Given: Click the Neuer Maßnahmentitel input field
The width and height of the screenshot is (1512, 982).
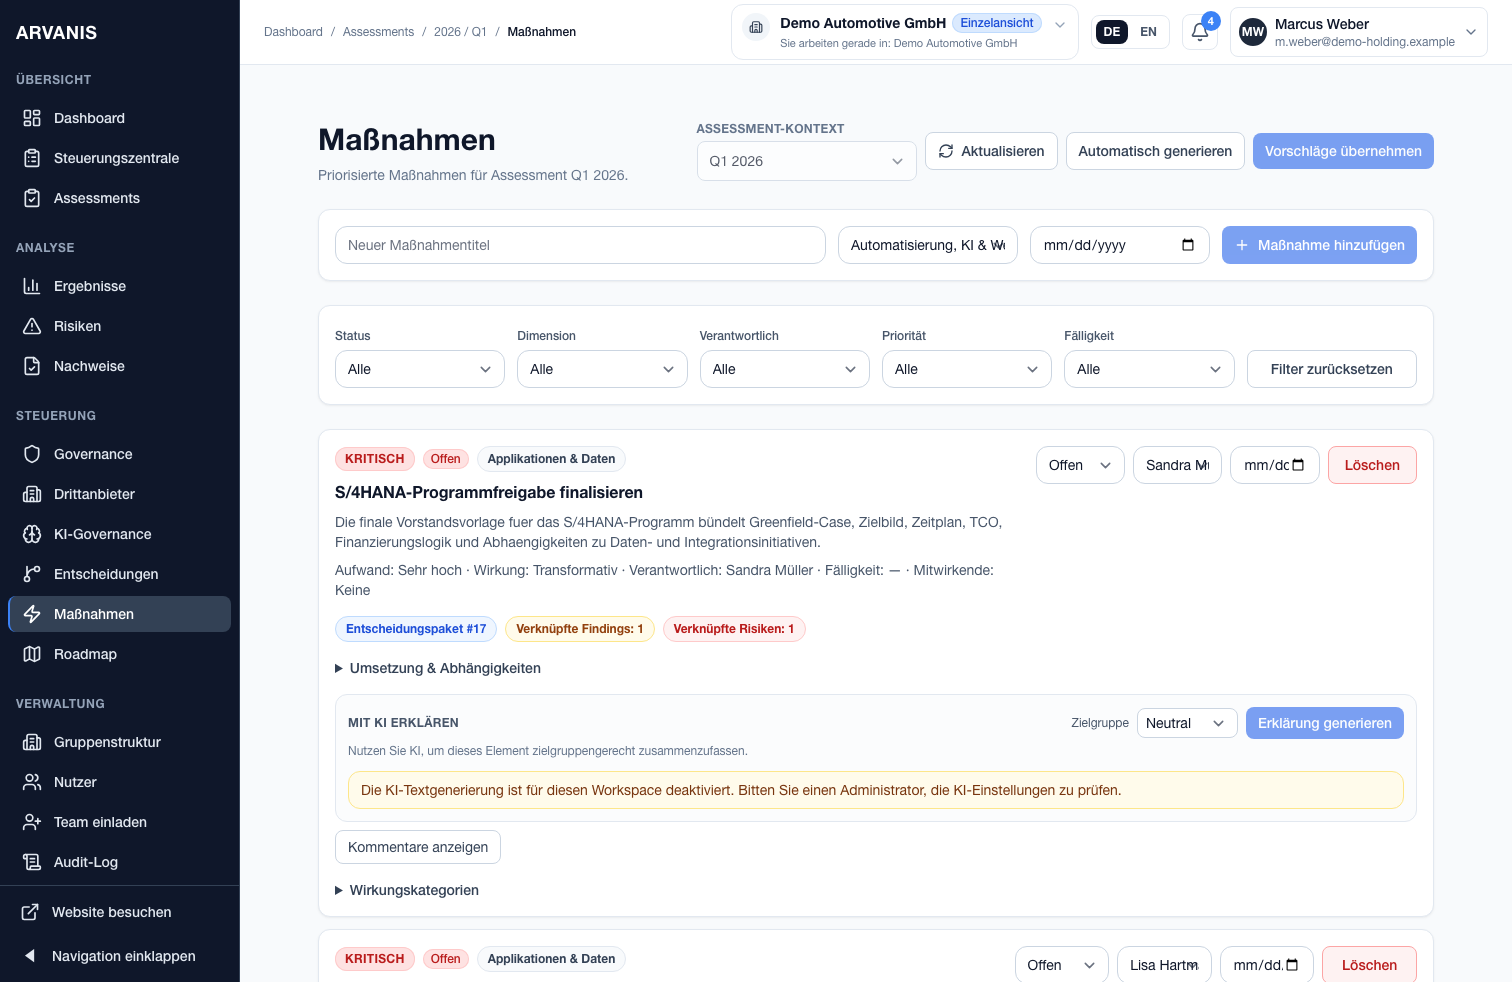Looking at the screenshot, I should click(x=580, y=245).
